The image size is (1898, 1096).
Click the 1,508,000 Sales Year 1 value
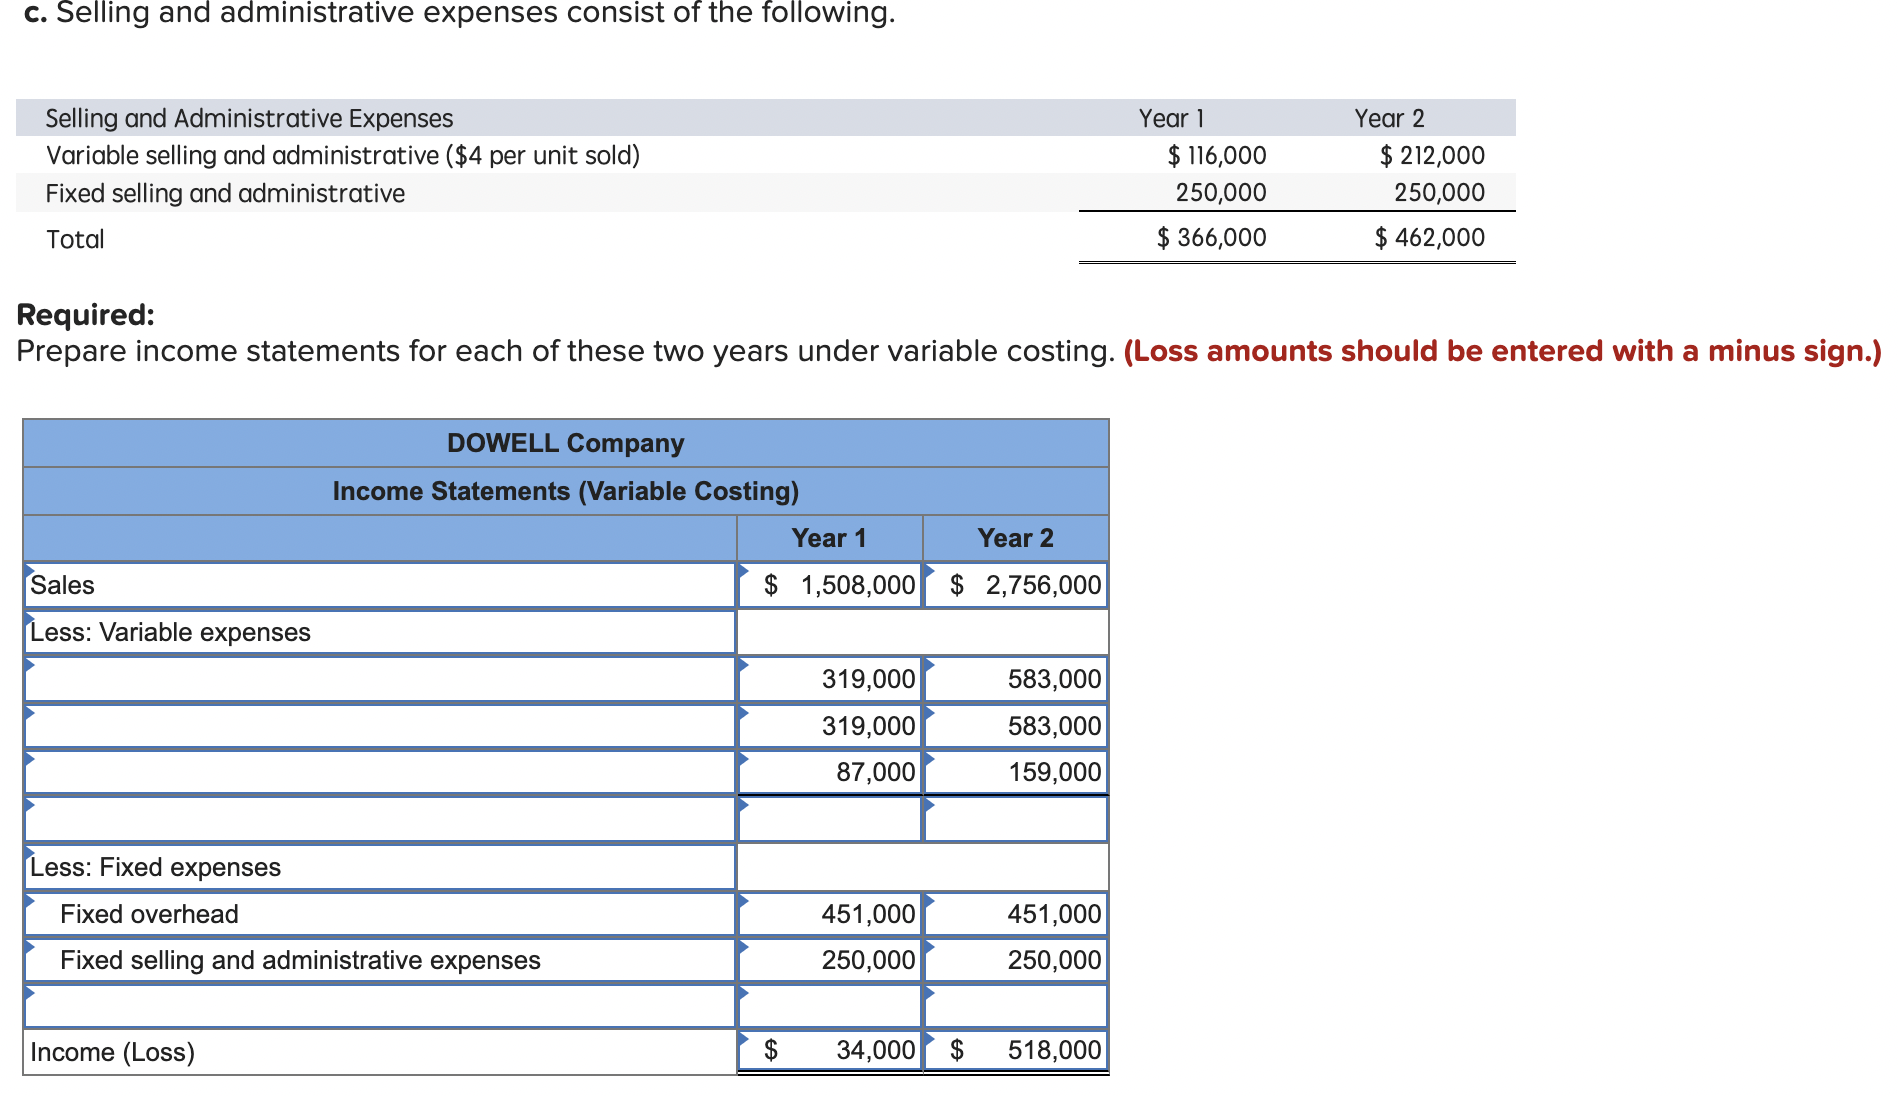click(847, 585)
